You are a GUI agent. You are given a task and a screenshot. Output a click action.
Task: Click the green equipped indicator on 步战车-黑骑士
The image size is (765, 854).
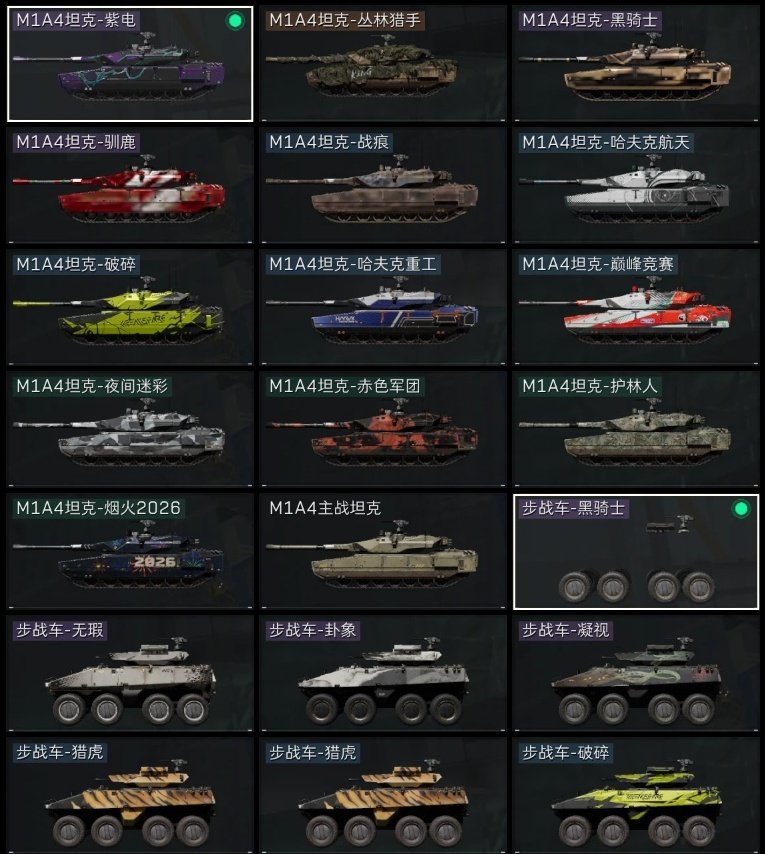[740, 509]
